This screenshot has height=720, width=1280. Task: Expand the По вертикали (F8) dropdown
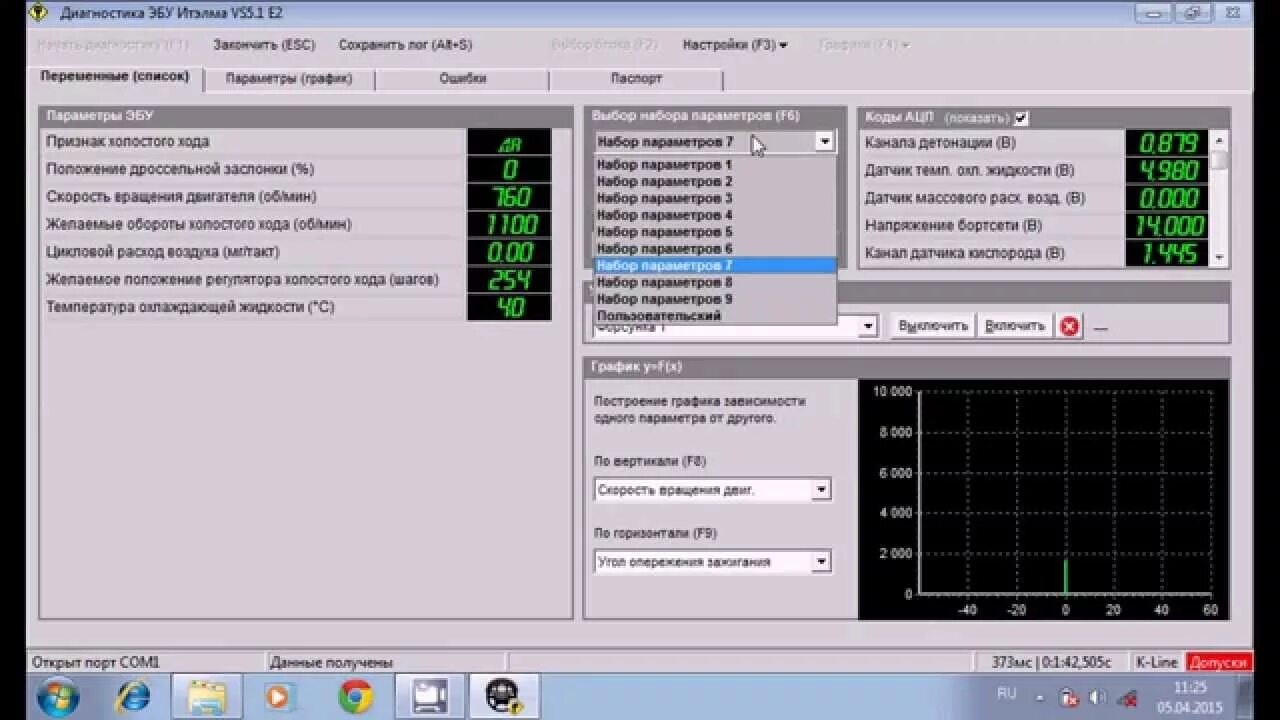click(821, 490)
